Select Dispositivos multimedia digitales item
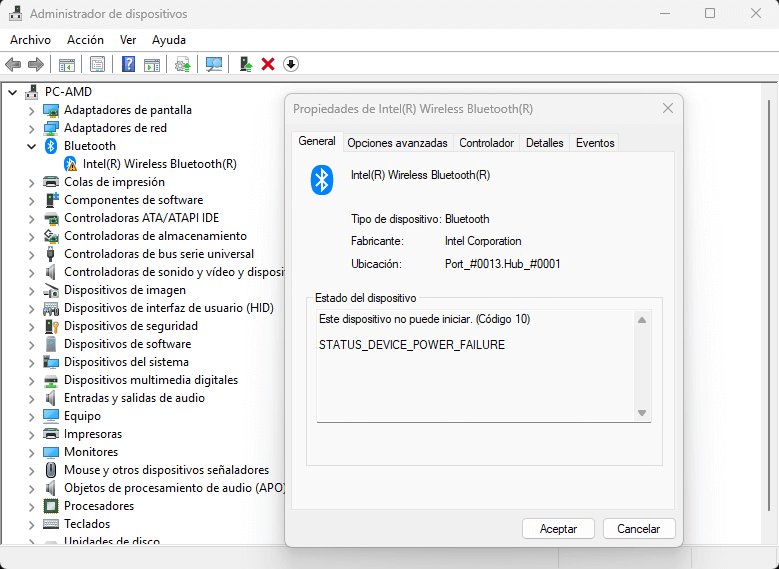779x569 pixels. point(151,380)
